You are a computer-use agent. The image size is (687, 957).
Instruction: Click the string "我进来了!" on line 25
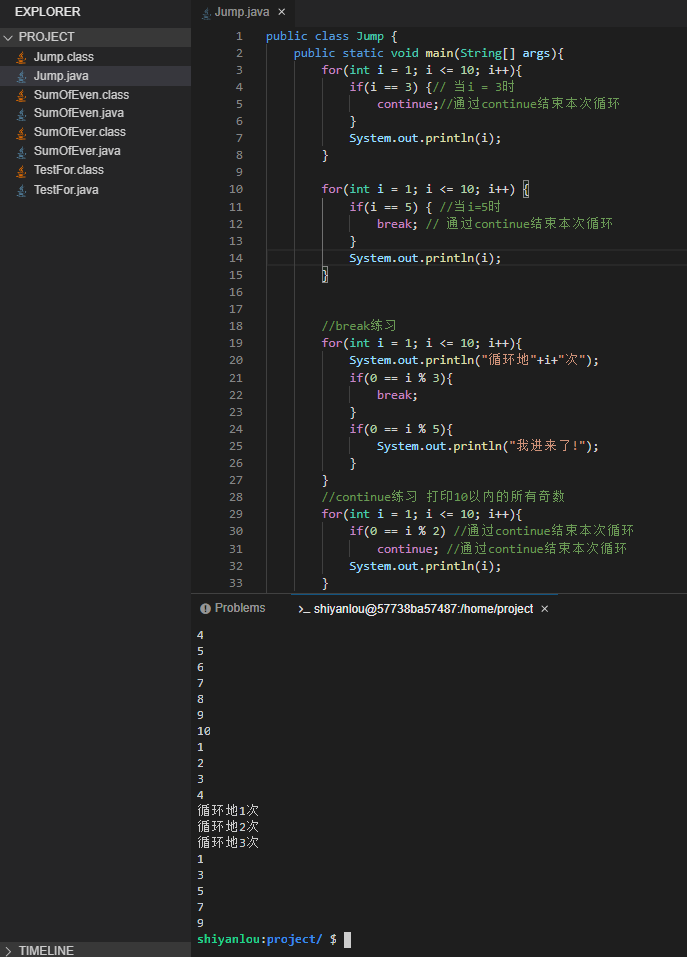coord(547,446)
